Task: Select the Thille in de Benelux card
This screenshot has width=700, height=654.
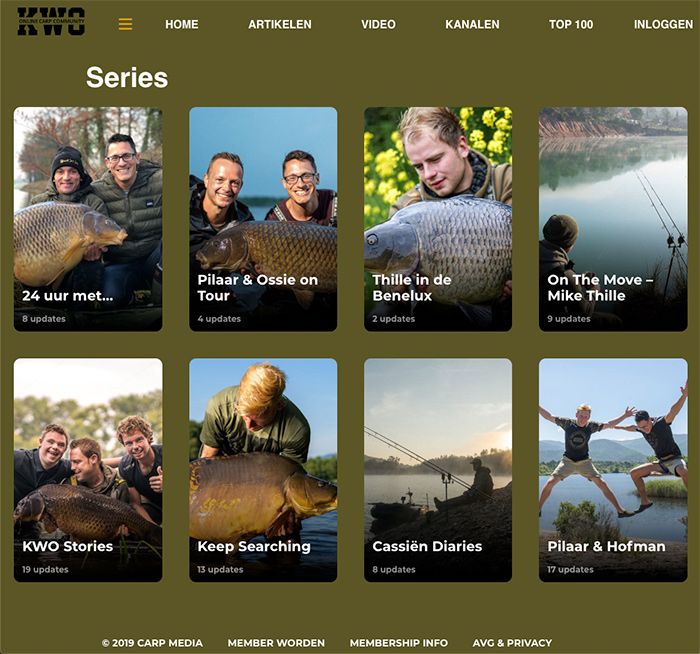Action: (x=438, y=219)
